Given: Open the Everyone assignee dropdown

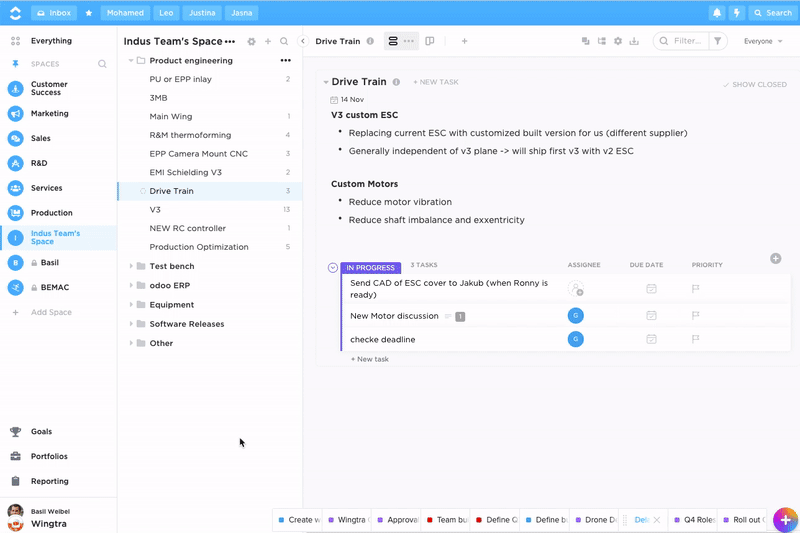Looking at the screenshot, I should 763,41.
